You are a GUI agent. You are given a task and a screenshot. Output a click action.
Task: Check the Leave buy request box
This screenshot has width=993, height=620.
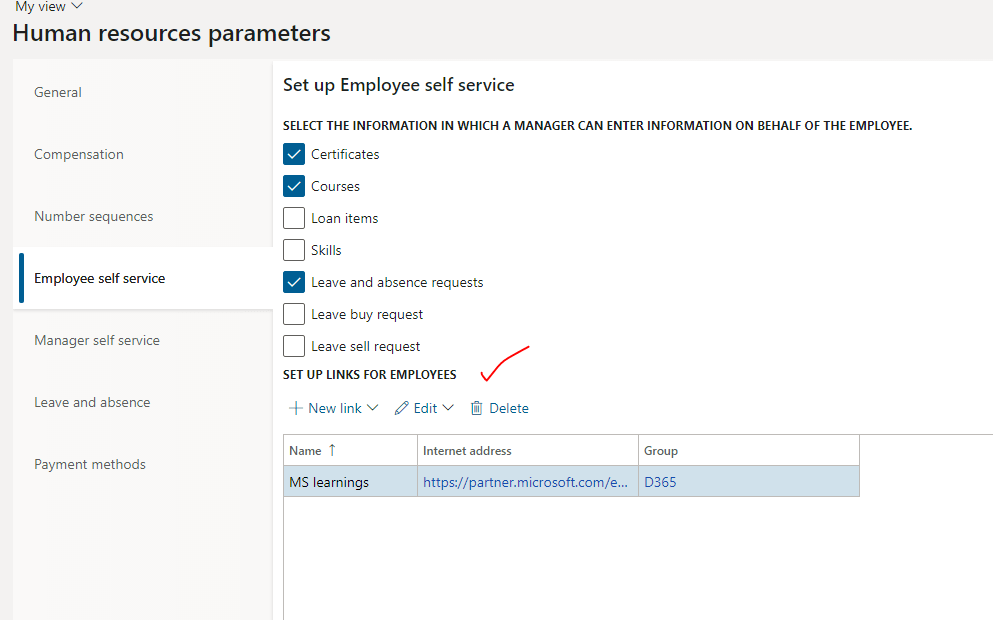coord(294,314)
